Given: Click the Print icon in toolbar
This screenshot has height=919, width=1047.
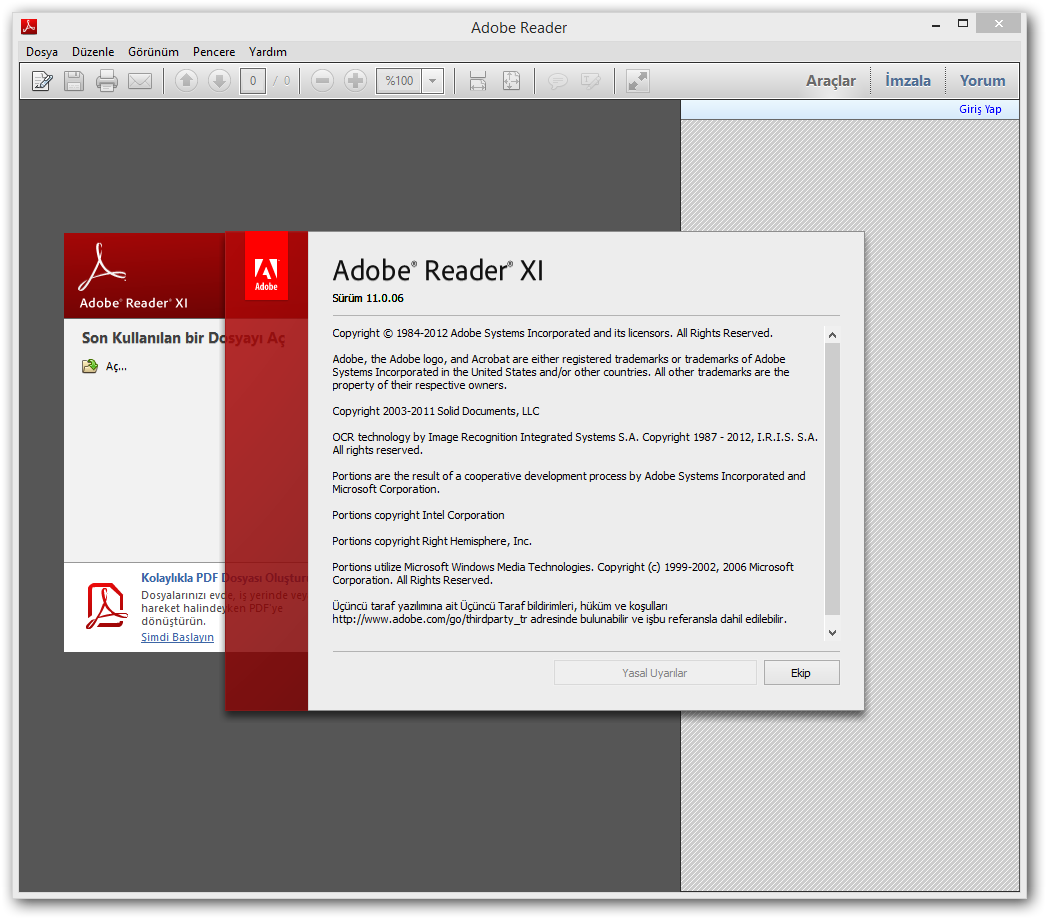Looking at the screenshot, I should (x=107, y=81).
